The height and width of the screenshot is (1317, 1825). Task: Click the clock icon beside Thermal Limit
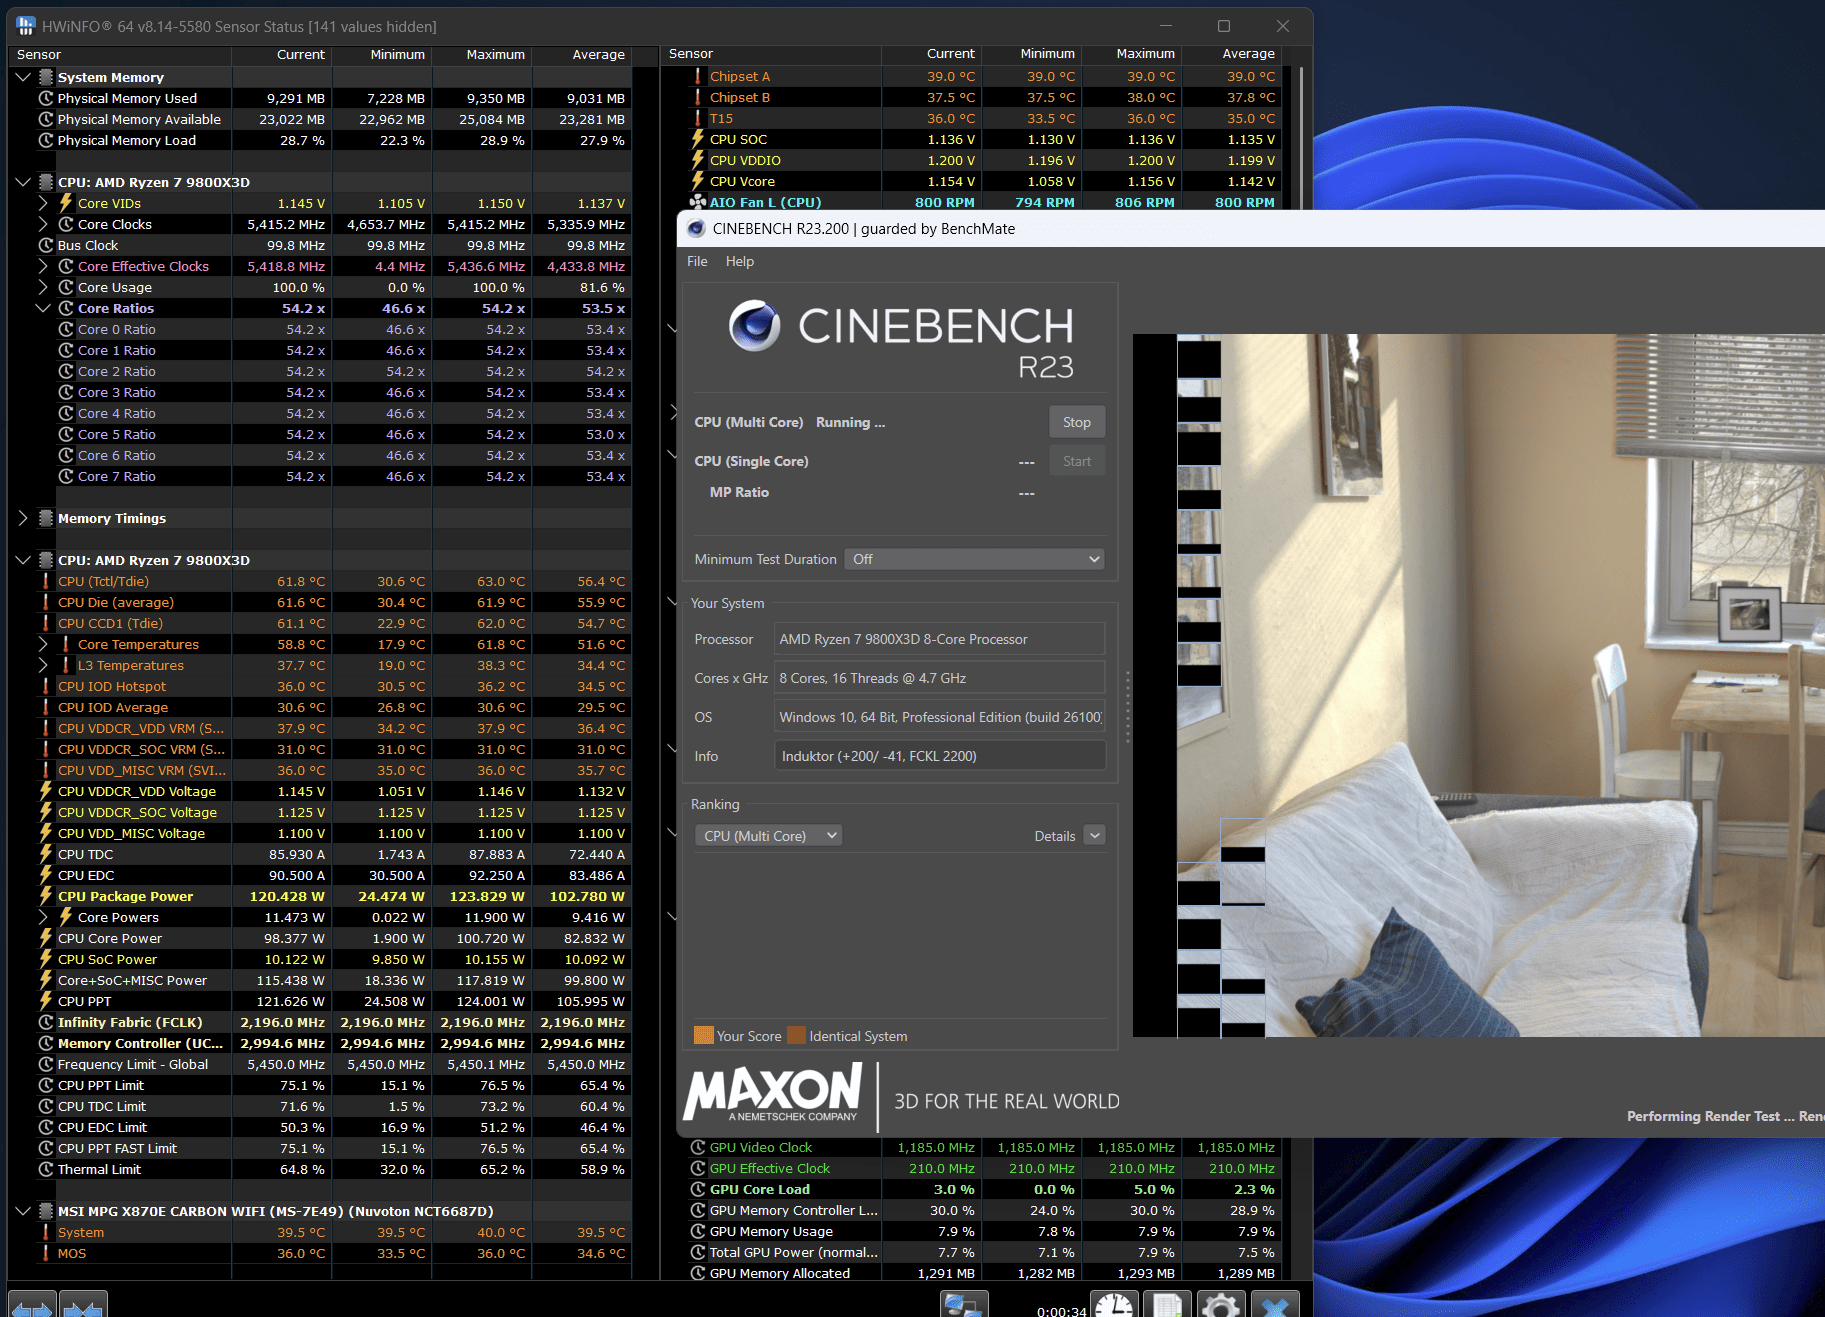tap(46, 1169)
